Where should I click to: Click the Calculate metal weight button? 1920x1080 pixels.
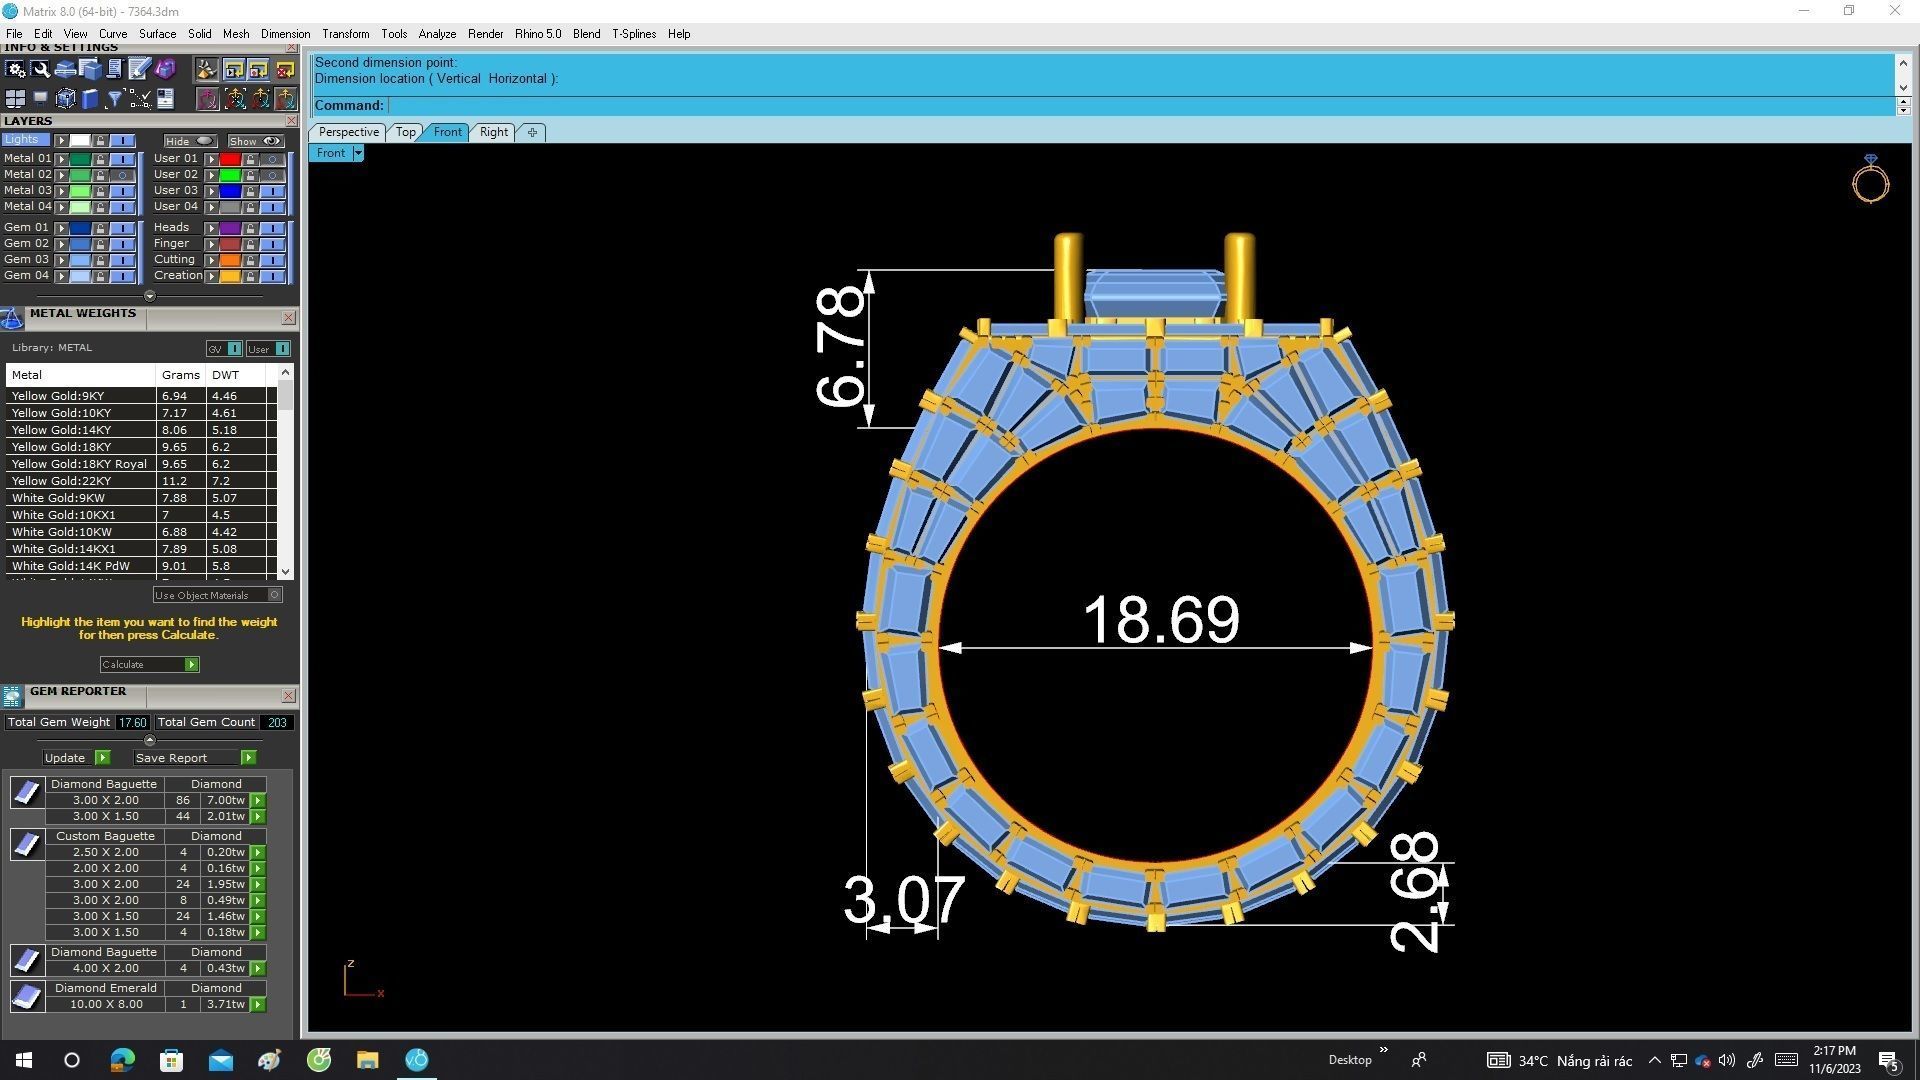tap(149, 664)
